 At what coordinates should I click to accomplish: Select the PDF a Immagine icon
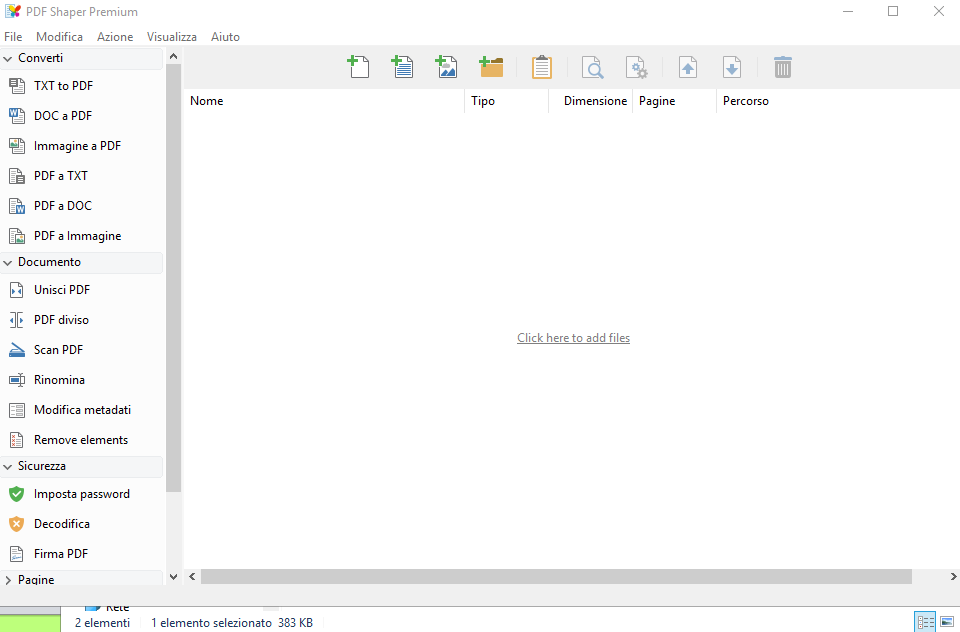click(17, 236)
